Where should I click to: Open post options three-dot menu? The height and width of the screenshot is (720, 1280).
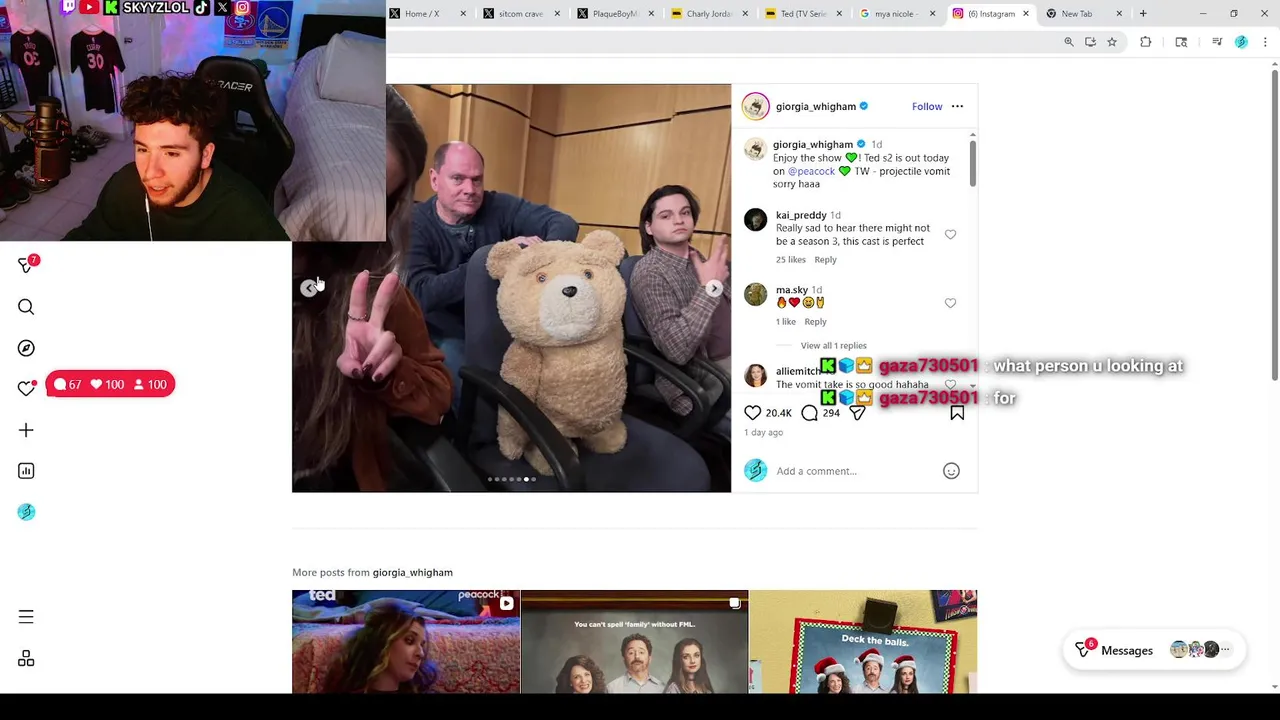pos(957,106)
